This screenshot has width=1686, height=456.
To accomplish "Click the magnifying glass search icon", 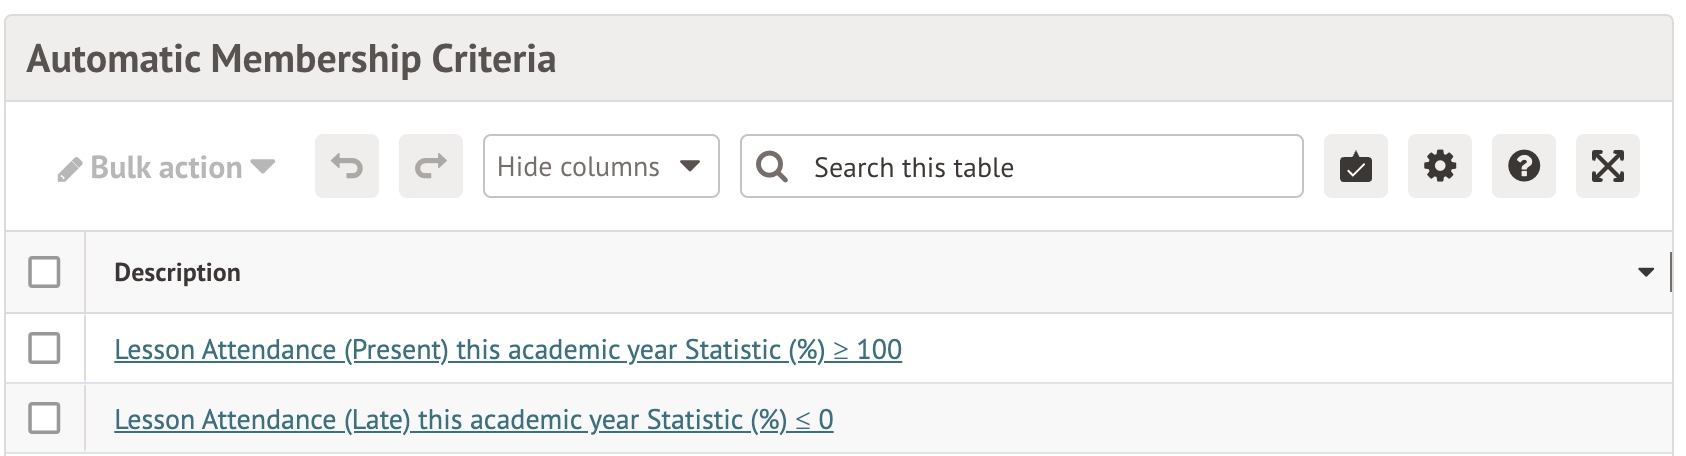I will (772, 166).
